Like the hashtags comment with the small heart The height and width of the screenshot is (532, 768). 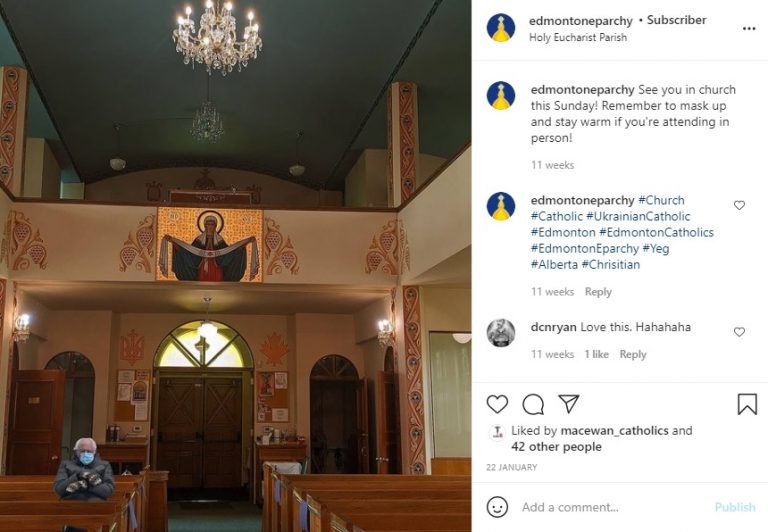pos(739,205)
